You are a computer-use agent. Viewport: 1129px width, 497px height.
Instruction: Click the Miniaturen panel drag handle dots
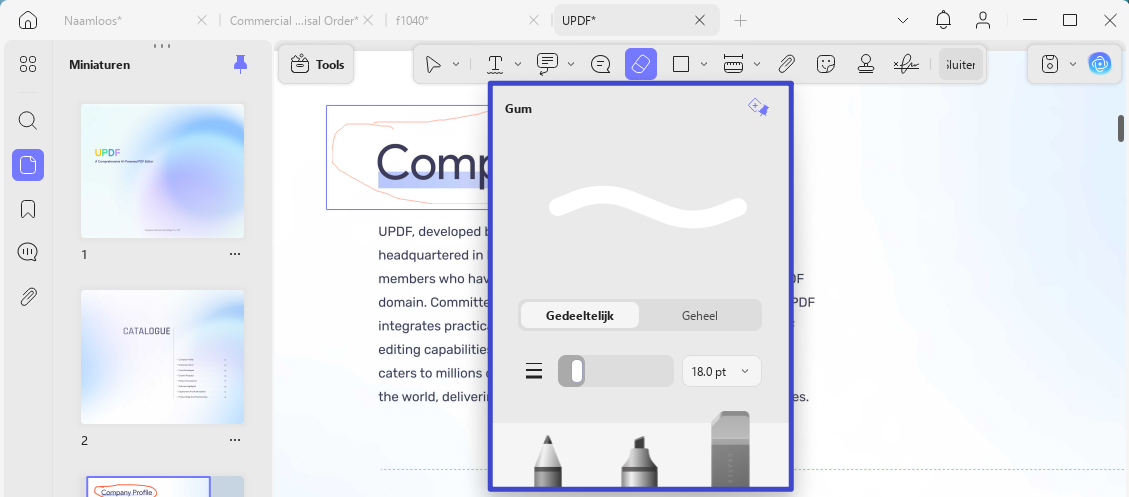pos(162,45)
